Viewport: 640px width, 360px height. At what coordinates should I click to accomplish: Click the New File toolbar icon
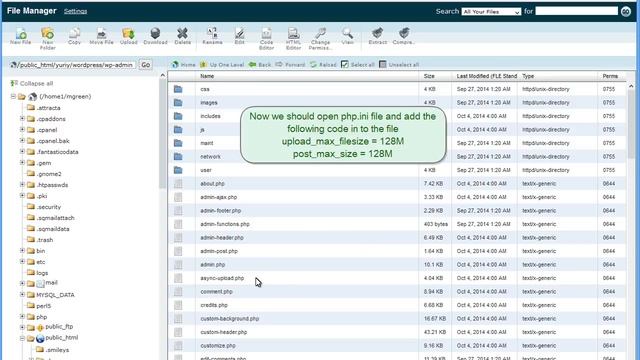click(20, 36)
